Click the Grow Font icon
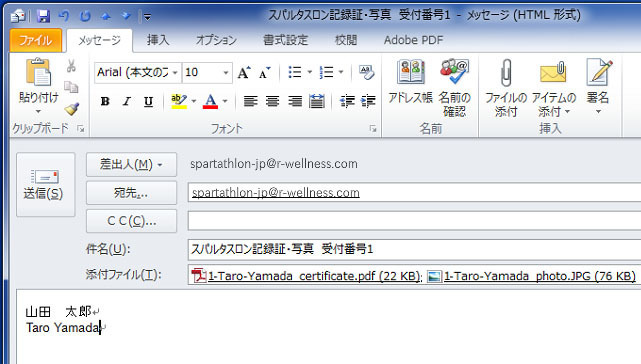 point(244,73)
